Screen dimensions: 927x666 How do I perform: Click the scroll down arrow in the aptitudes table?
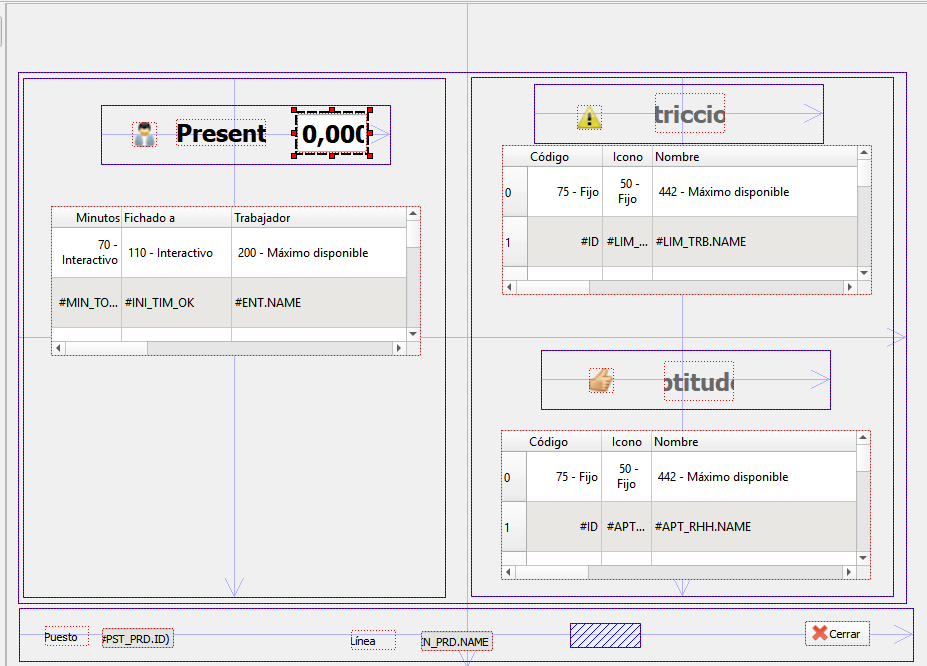(x=863, y=558)
